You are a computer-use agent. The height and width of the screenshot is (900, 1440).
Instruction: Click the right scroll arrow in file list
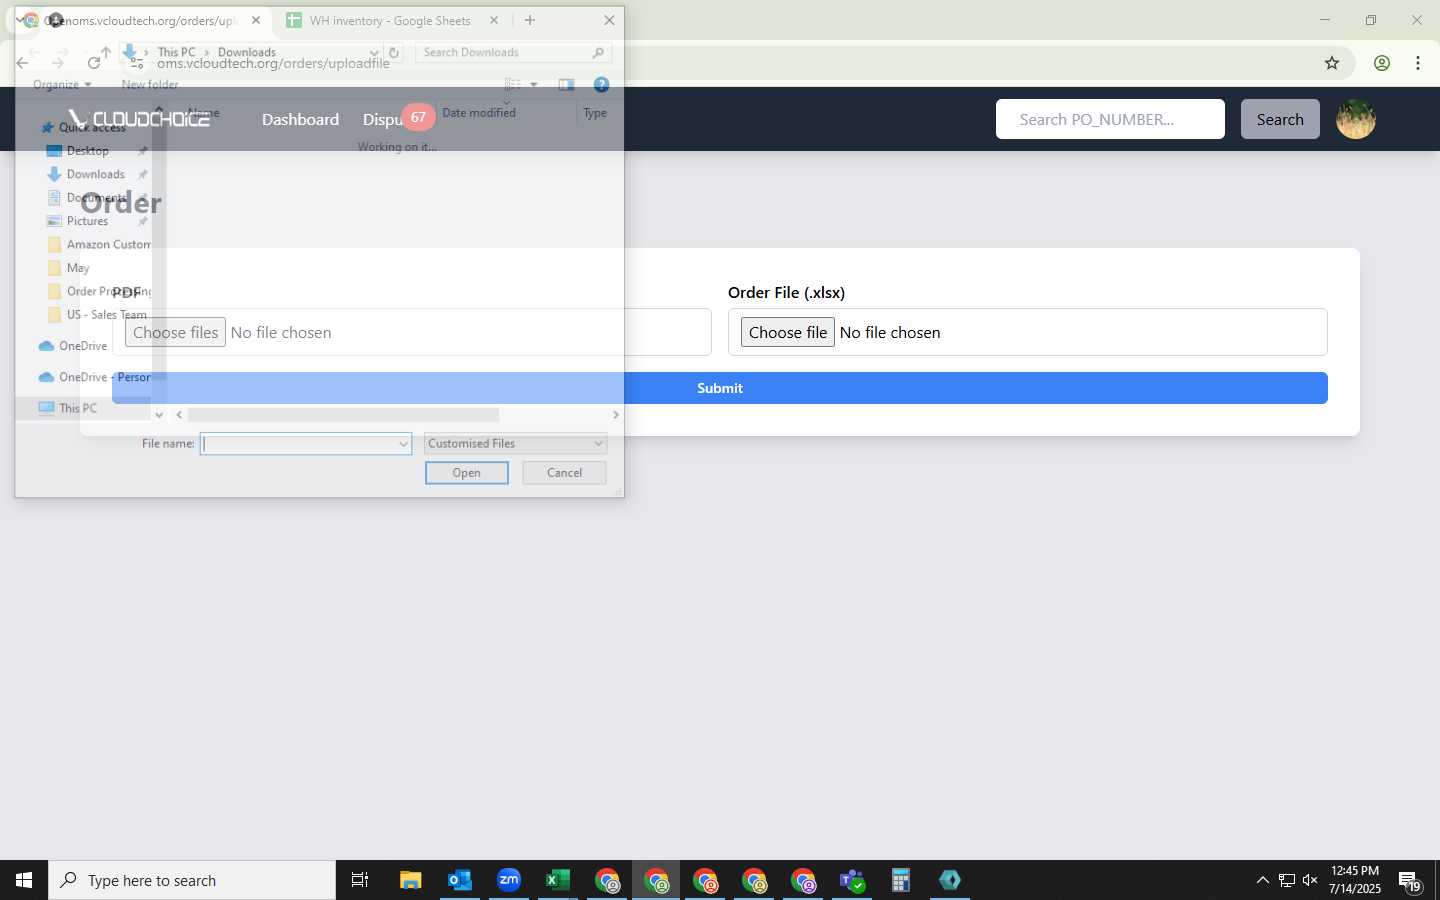tap(616, 415)
